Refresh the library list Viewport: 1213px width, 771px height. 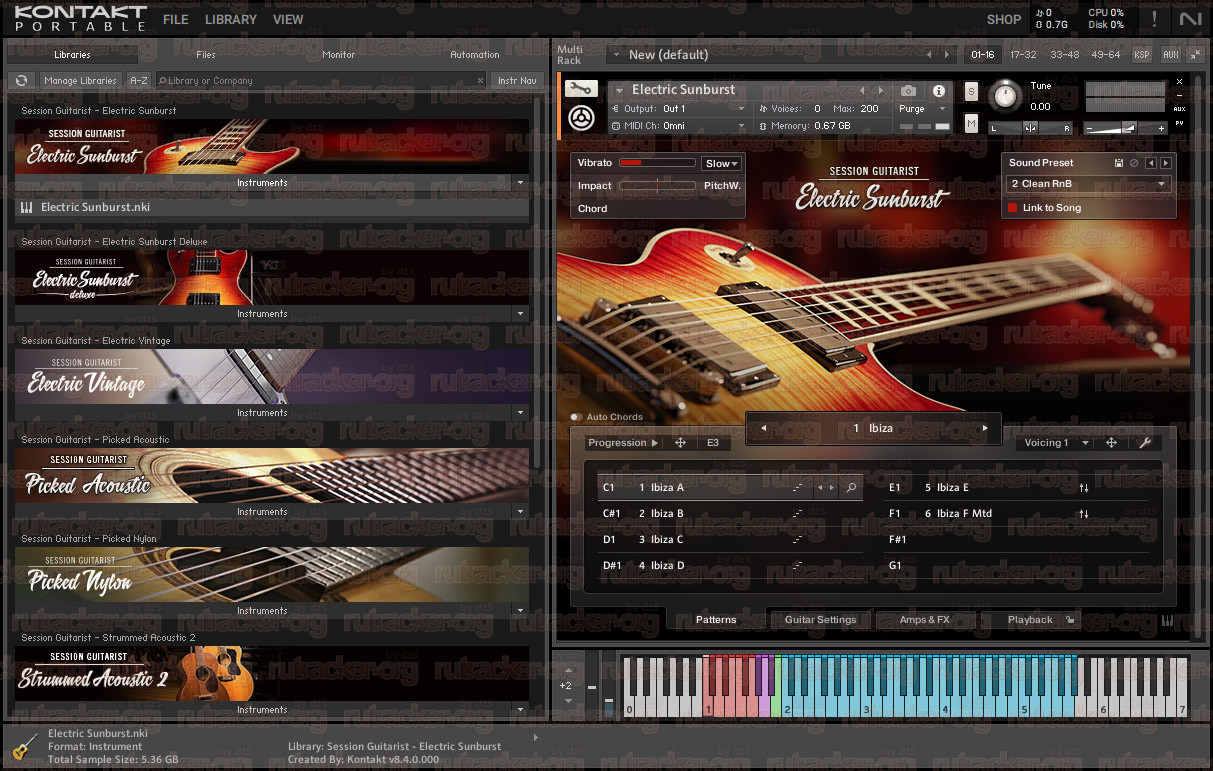click(20, 80)
